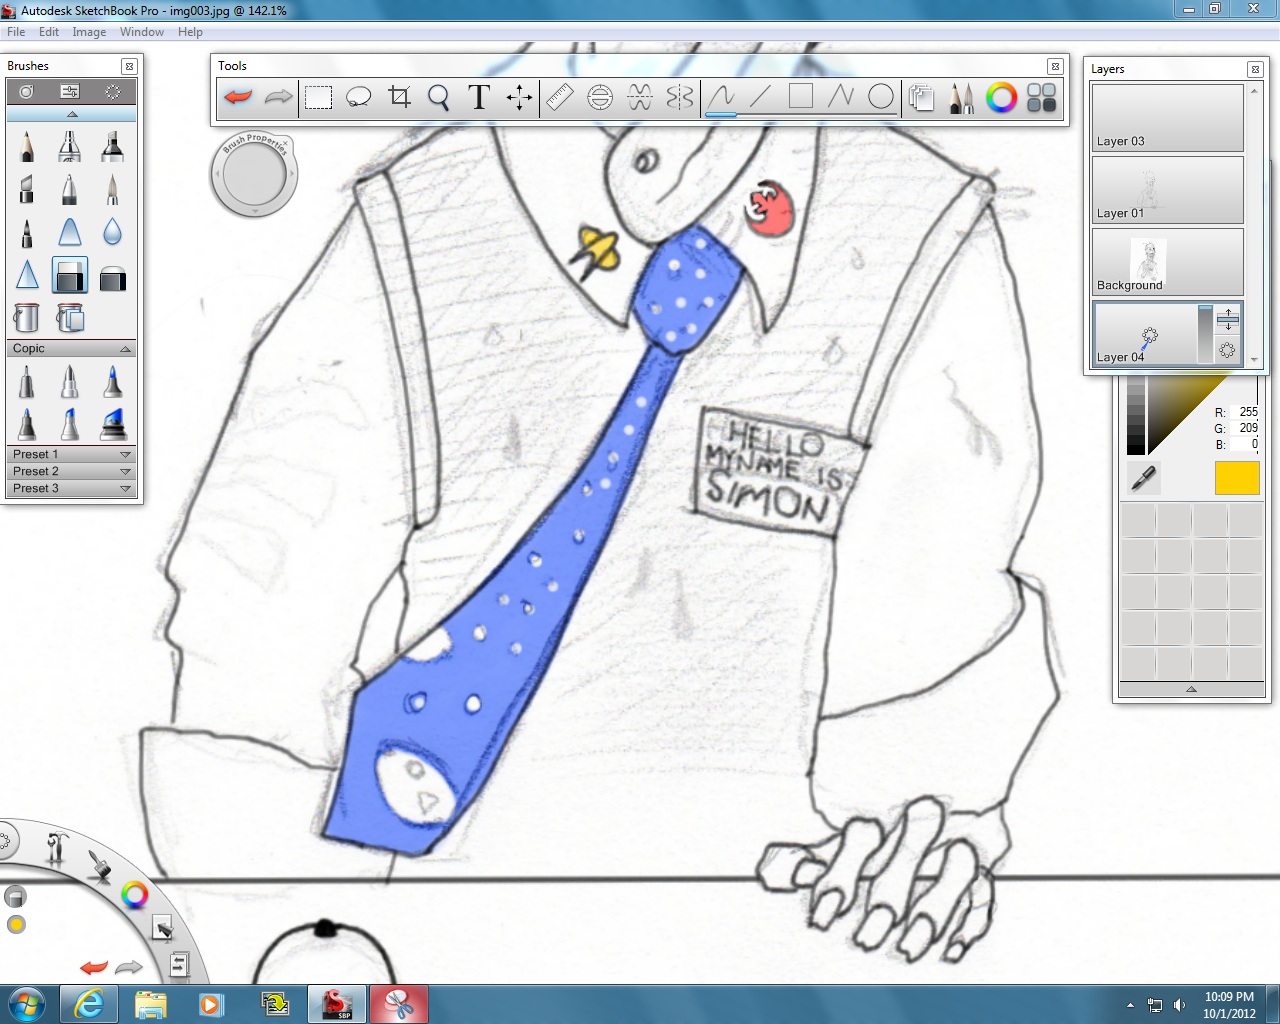Collapse the color swatches panel arrow

point(1191,689)
